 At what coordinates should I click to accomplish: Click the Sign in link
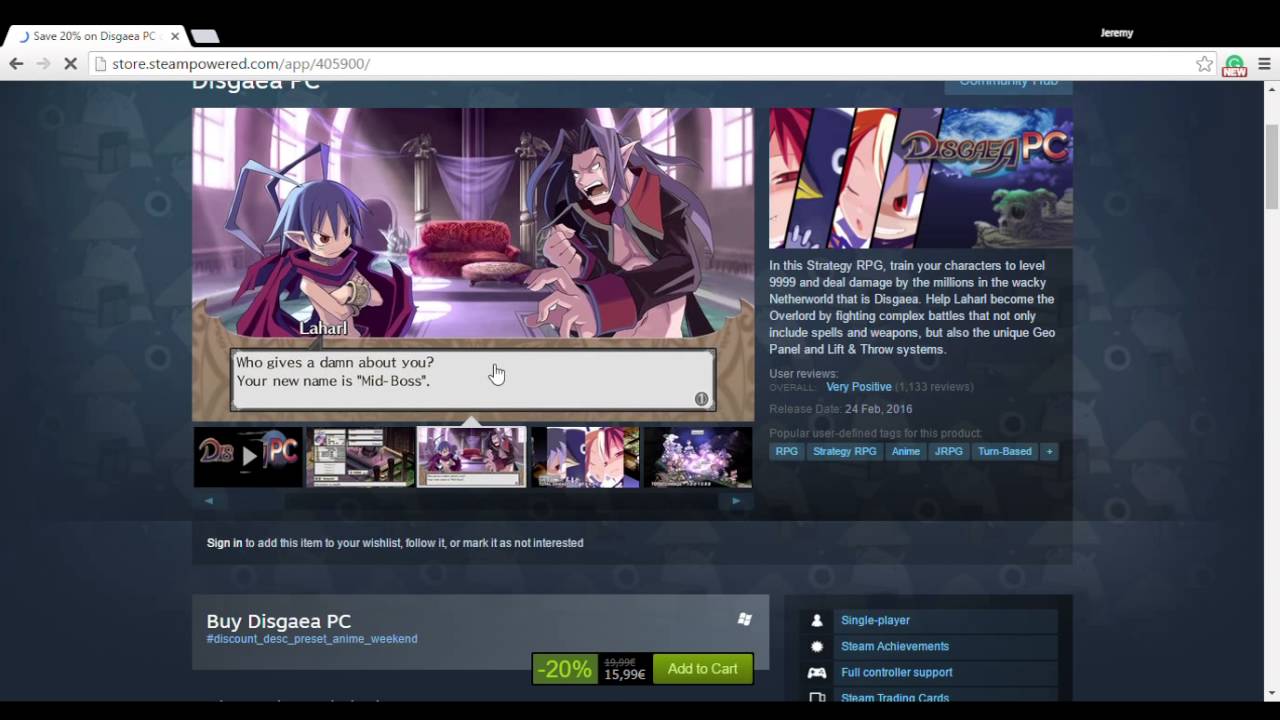click(x=225, y=543)
